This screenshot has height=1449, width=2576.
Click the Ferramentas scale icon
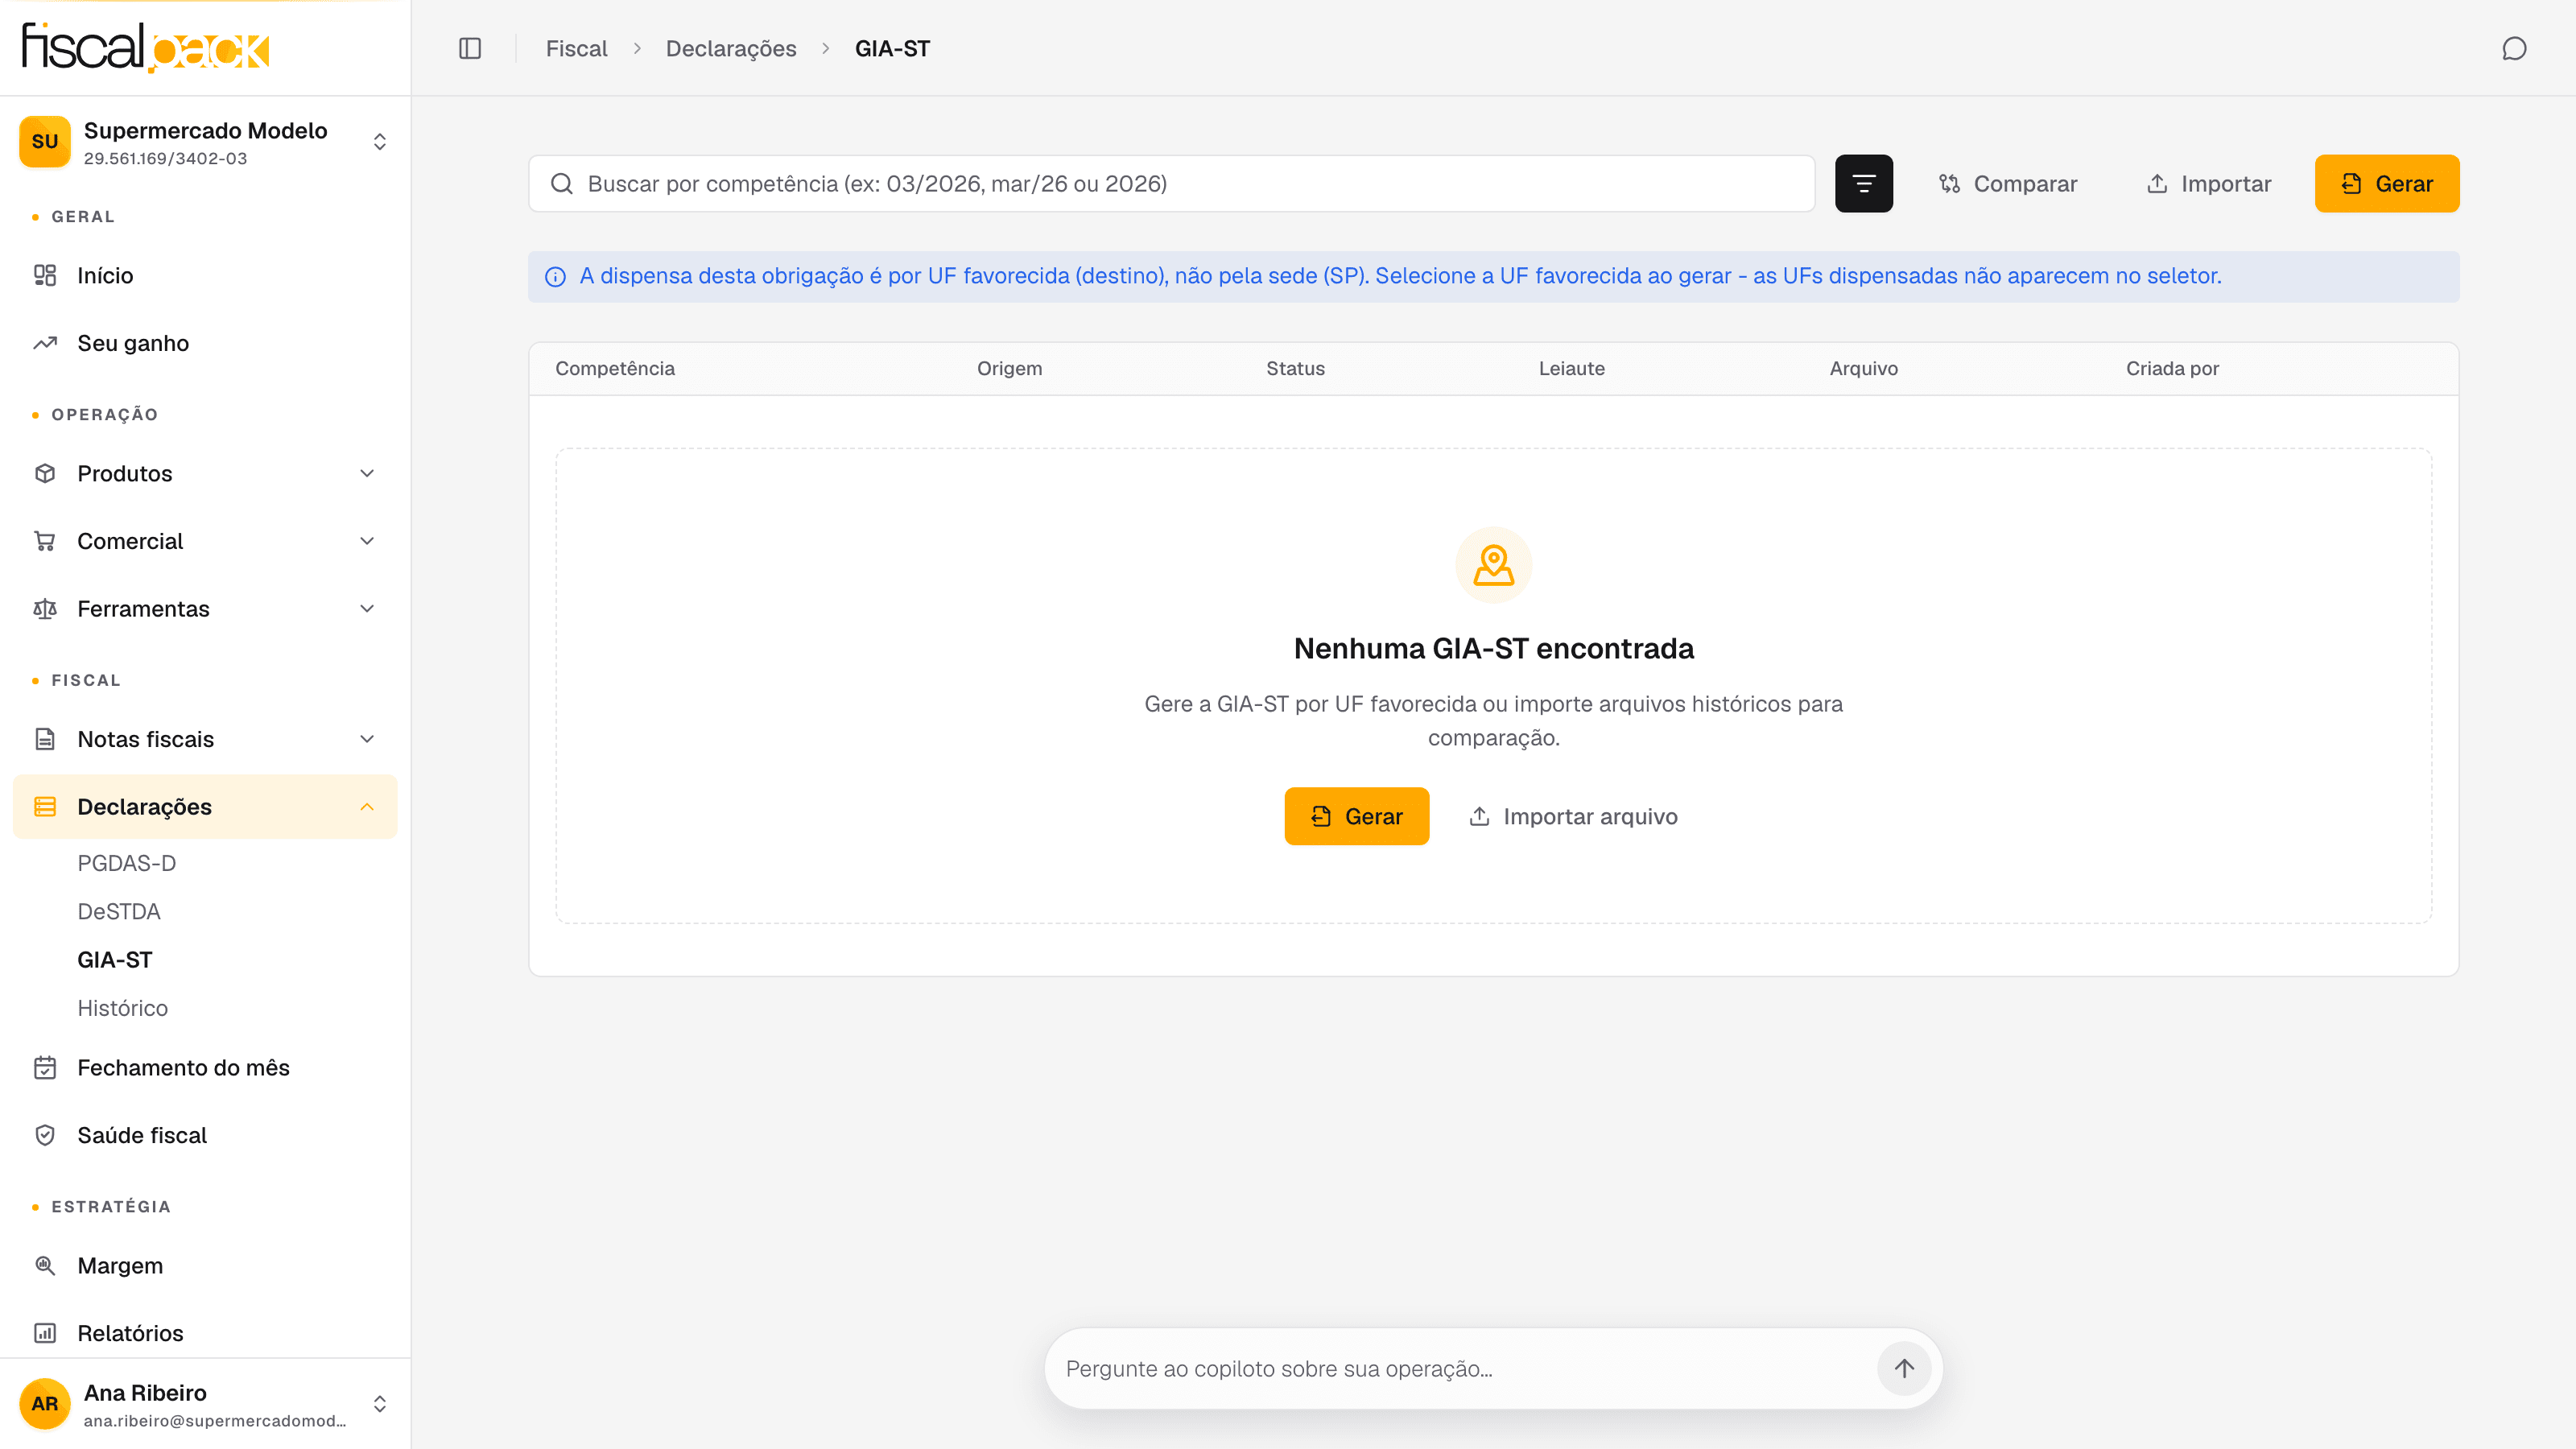45,609
